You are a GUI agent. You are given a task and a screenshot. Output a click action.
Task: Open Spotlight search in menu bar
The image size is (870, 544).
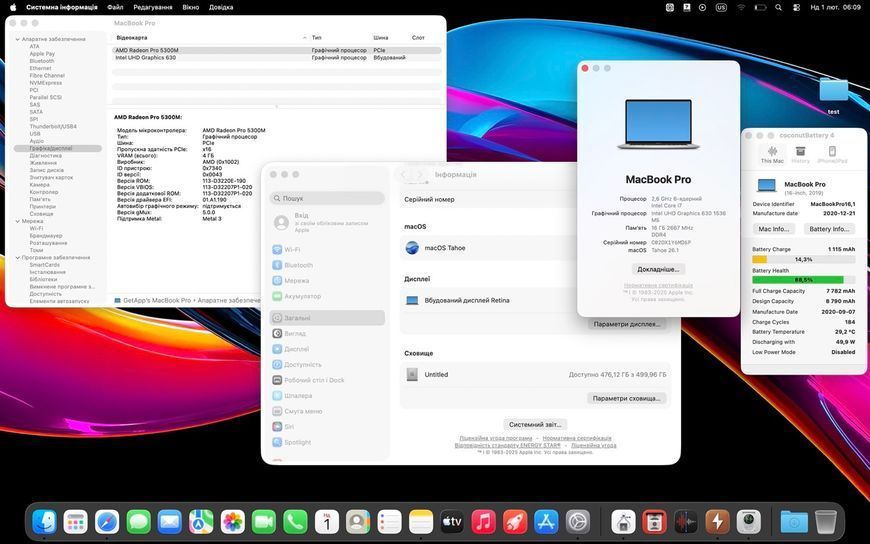(778, 7)
